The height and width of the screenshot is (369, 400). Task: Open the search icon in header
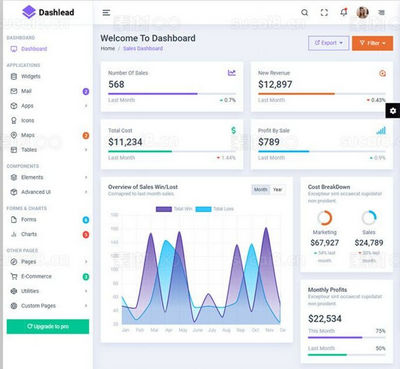[304, 13]
